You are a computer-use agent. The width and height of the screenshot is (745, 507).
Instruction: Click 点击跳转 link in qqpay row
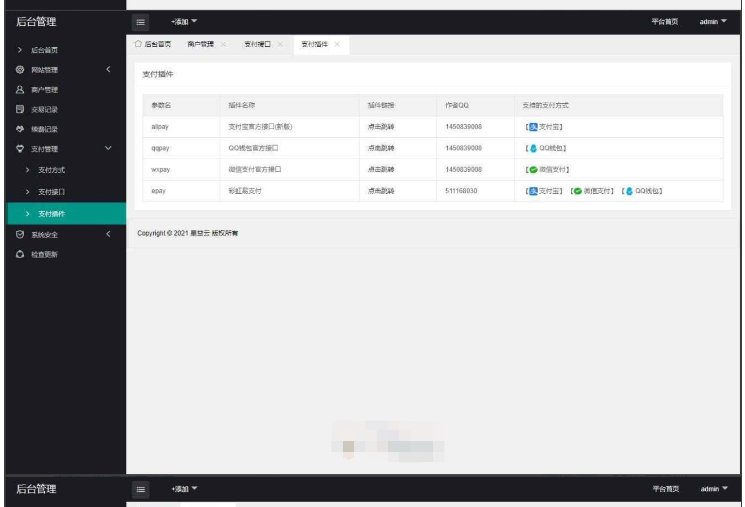coord(381,148)
